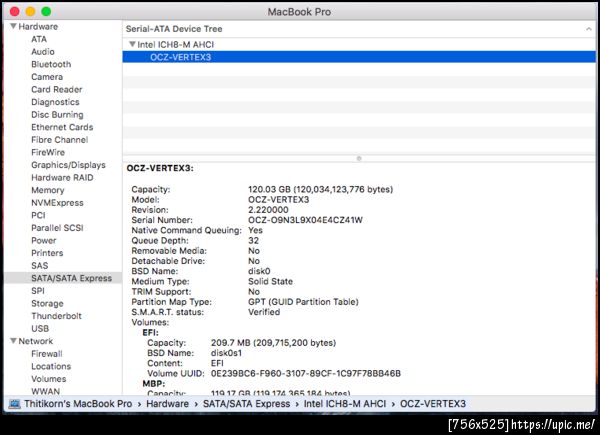Click the EFI capacity 209.7 MB value
Viewport: 600px width, 435px height.
coord(273,343)
